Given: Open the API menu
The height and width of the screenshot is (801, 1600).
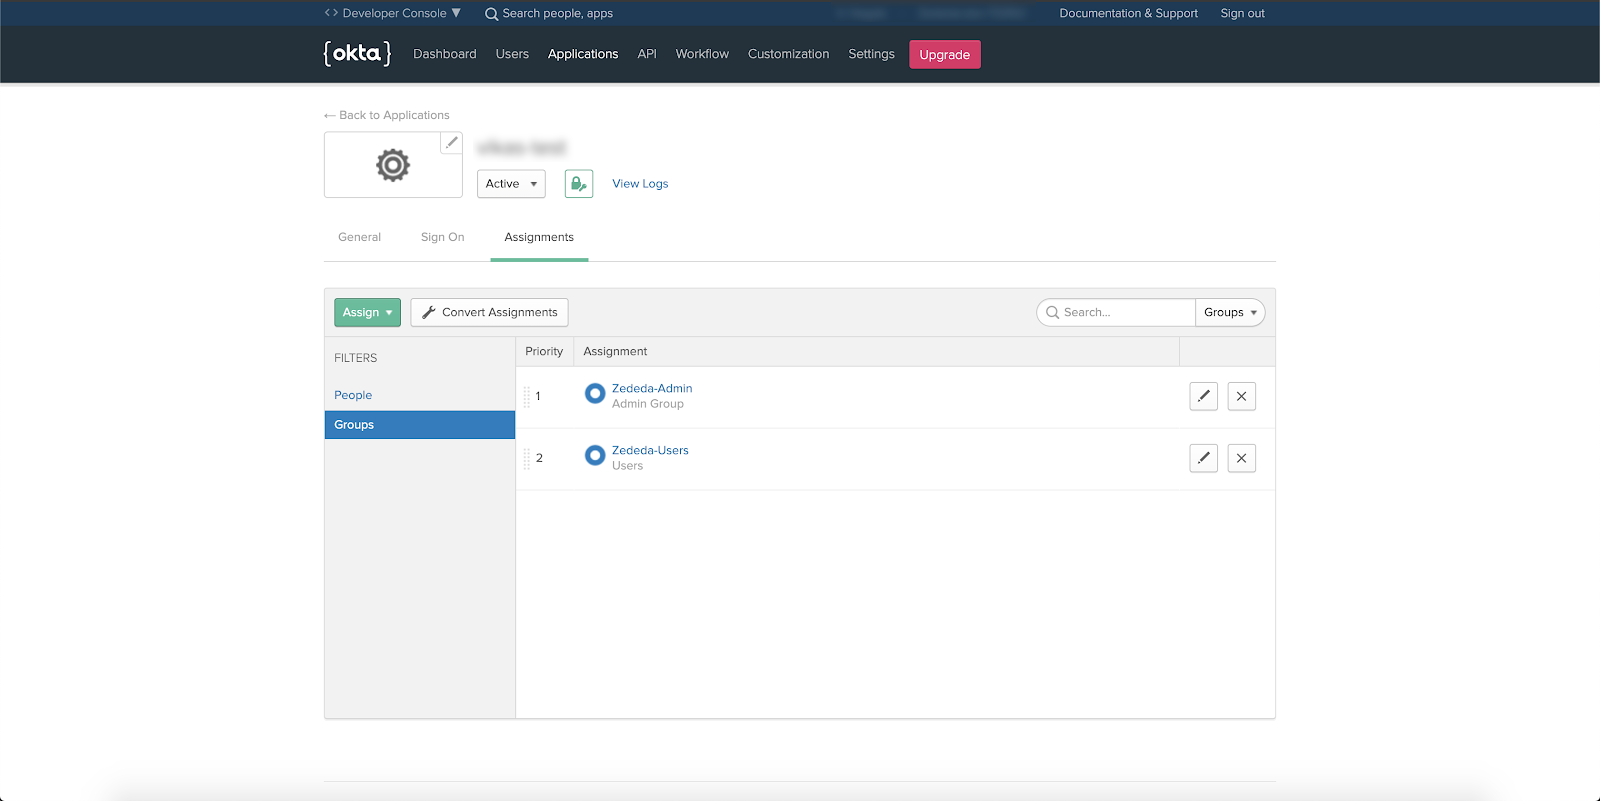Looking at the screenshot, I should [647, 54].
